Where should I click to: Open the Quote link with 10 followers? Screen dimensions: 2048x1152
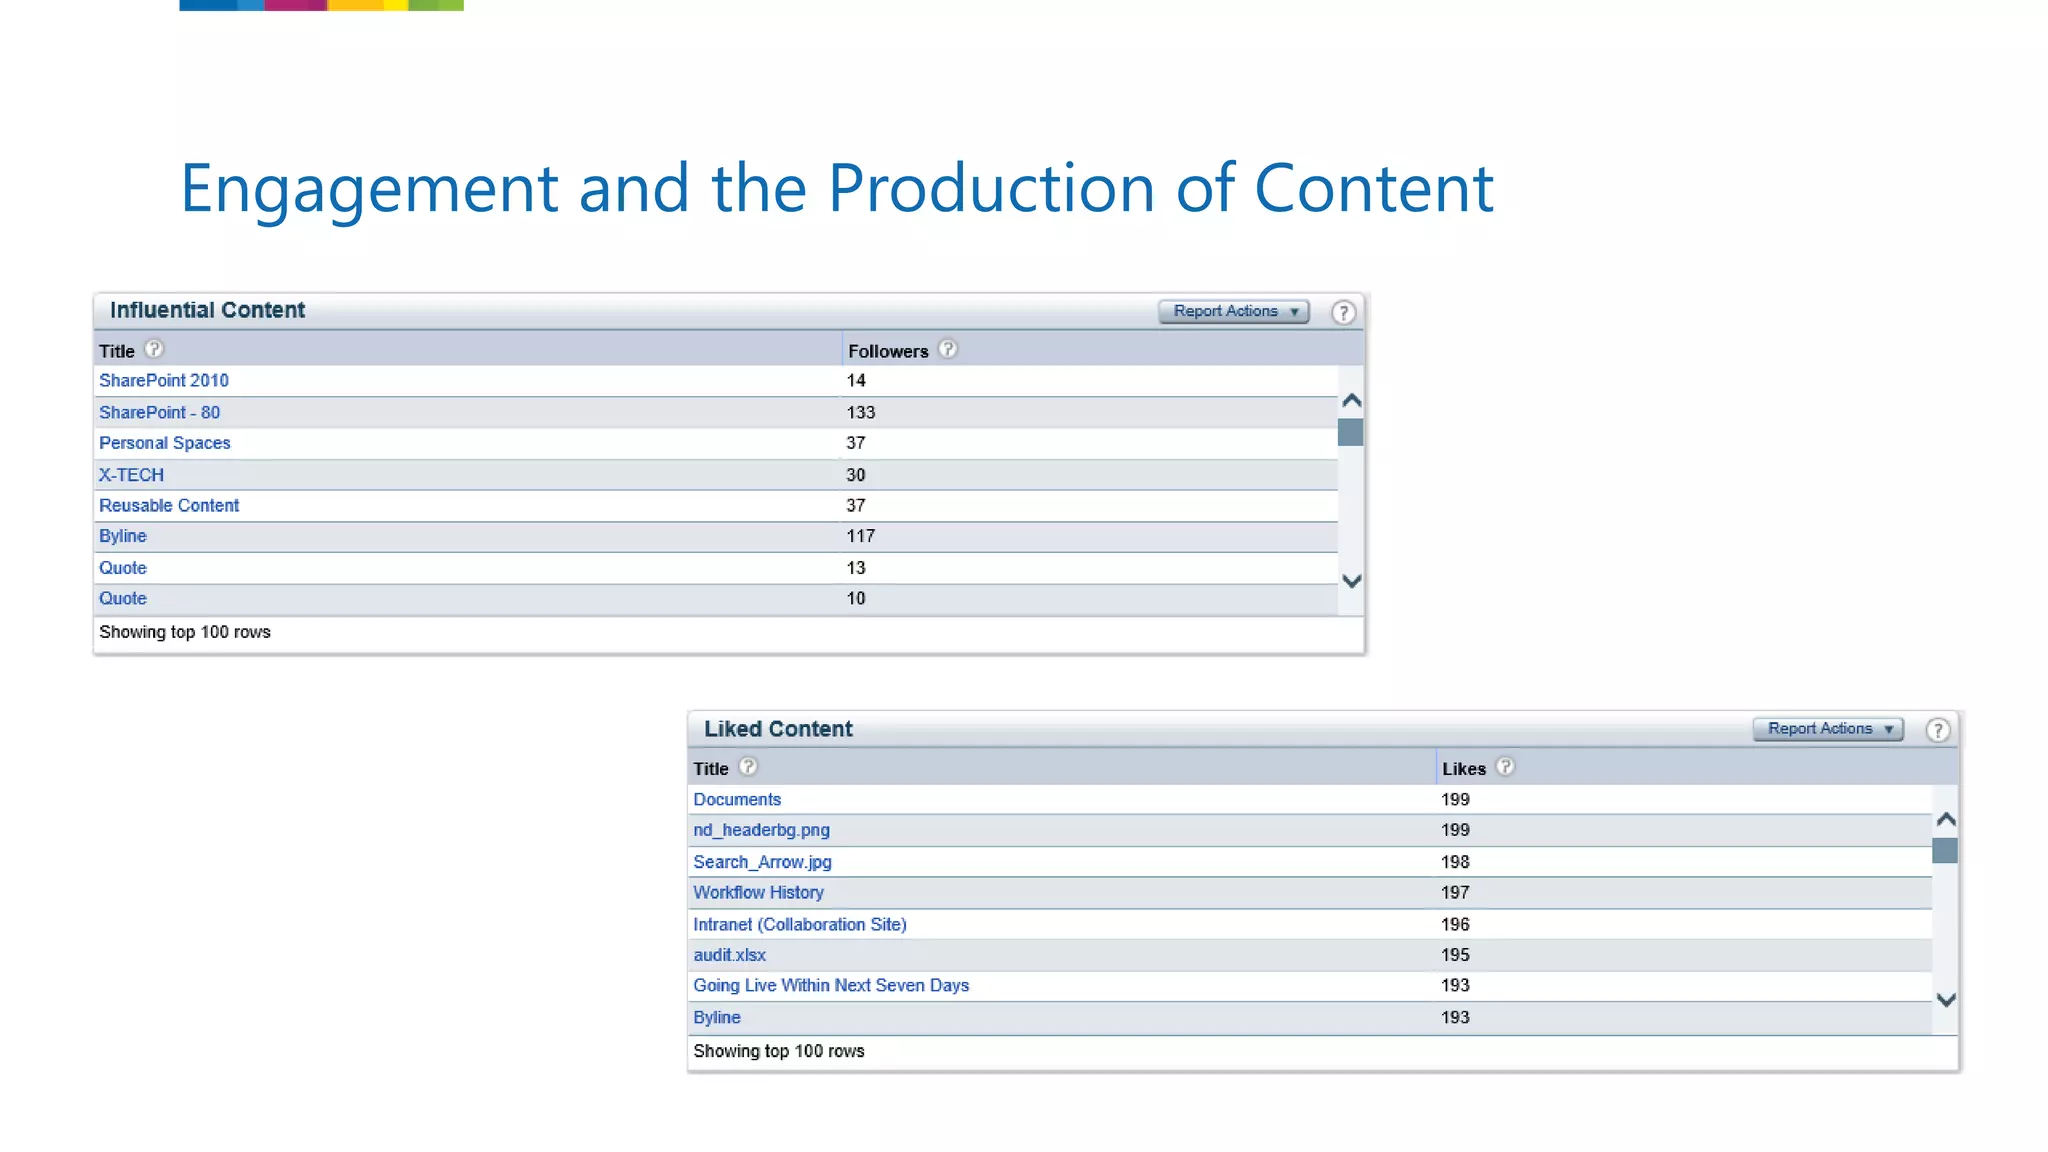click(123, 599)
